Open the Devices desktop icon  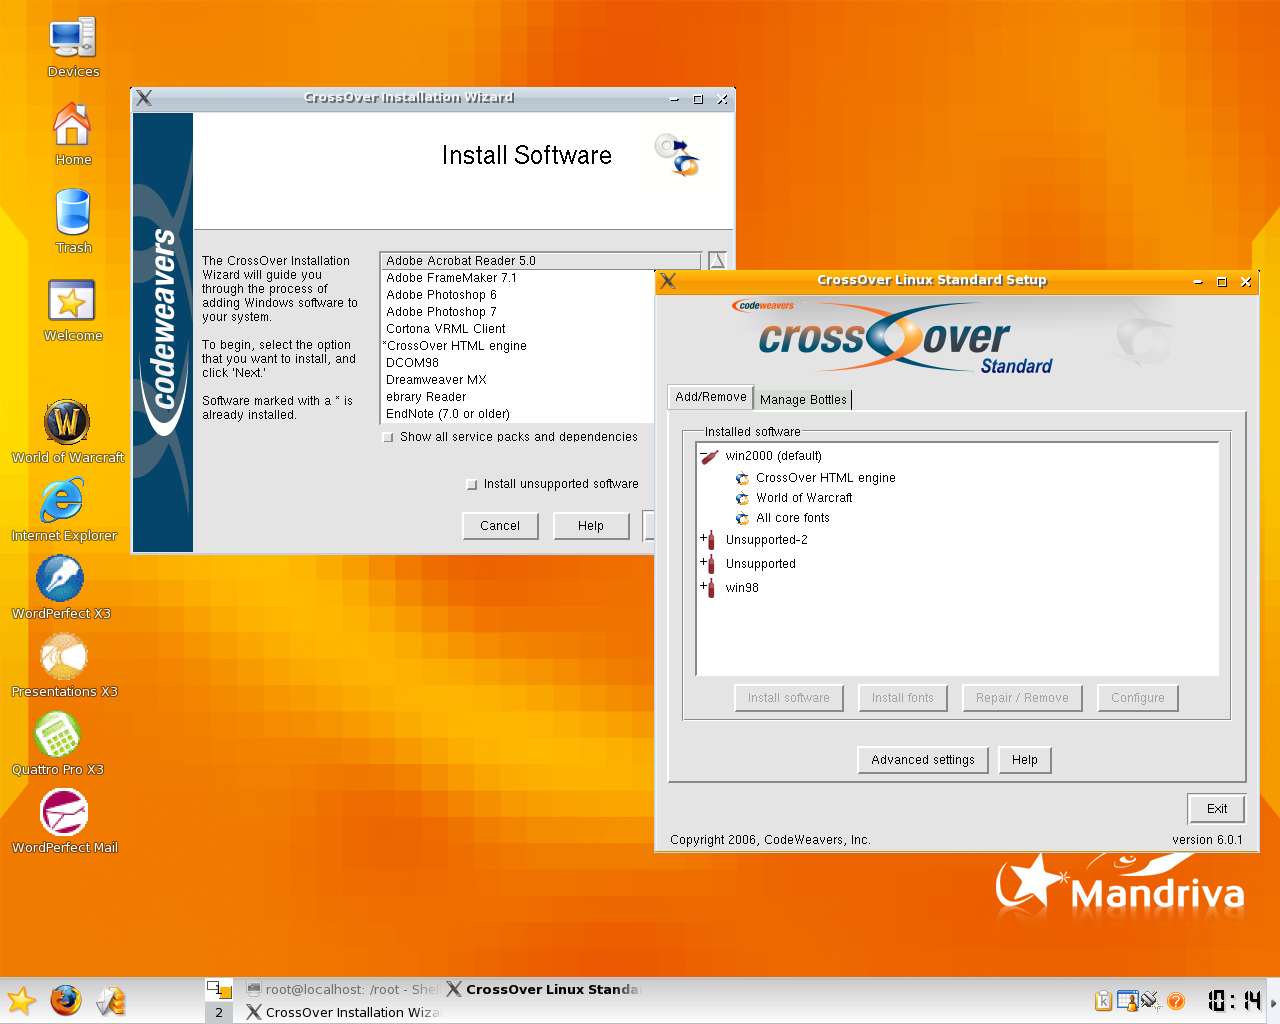[73, 40]
